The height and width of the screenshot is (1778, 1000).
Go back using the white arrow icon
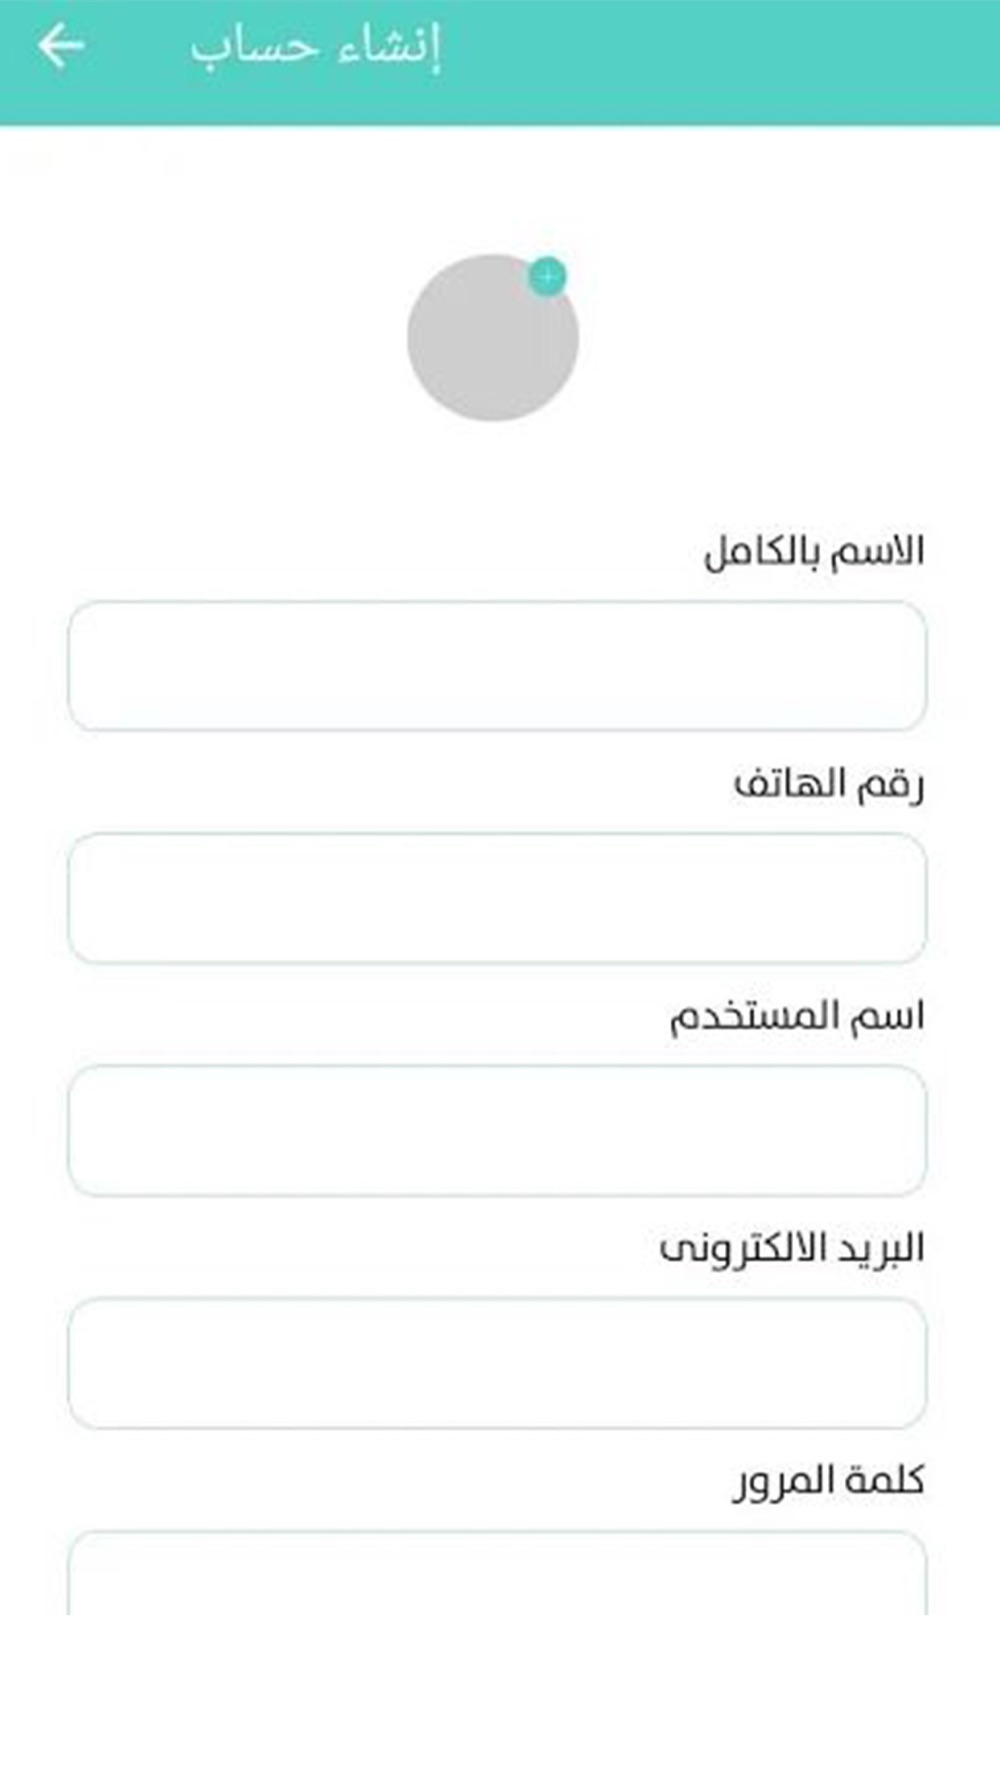(60, 46)
